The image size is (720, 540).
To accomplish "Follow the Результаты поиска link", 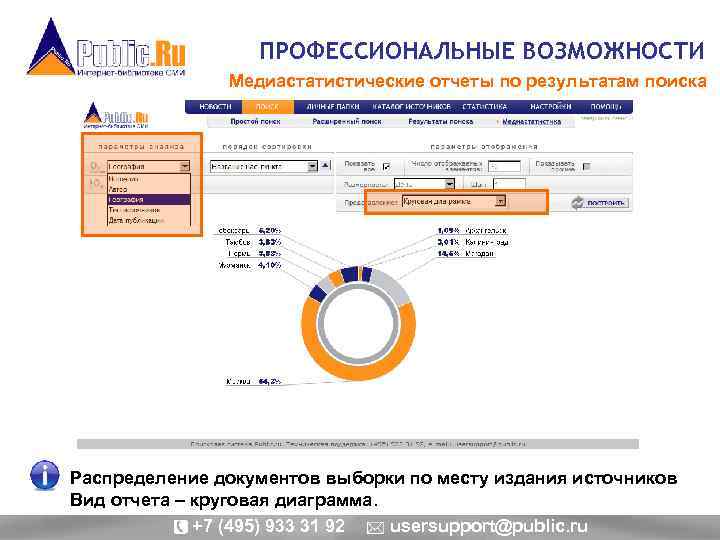I will point(440,122).
